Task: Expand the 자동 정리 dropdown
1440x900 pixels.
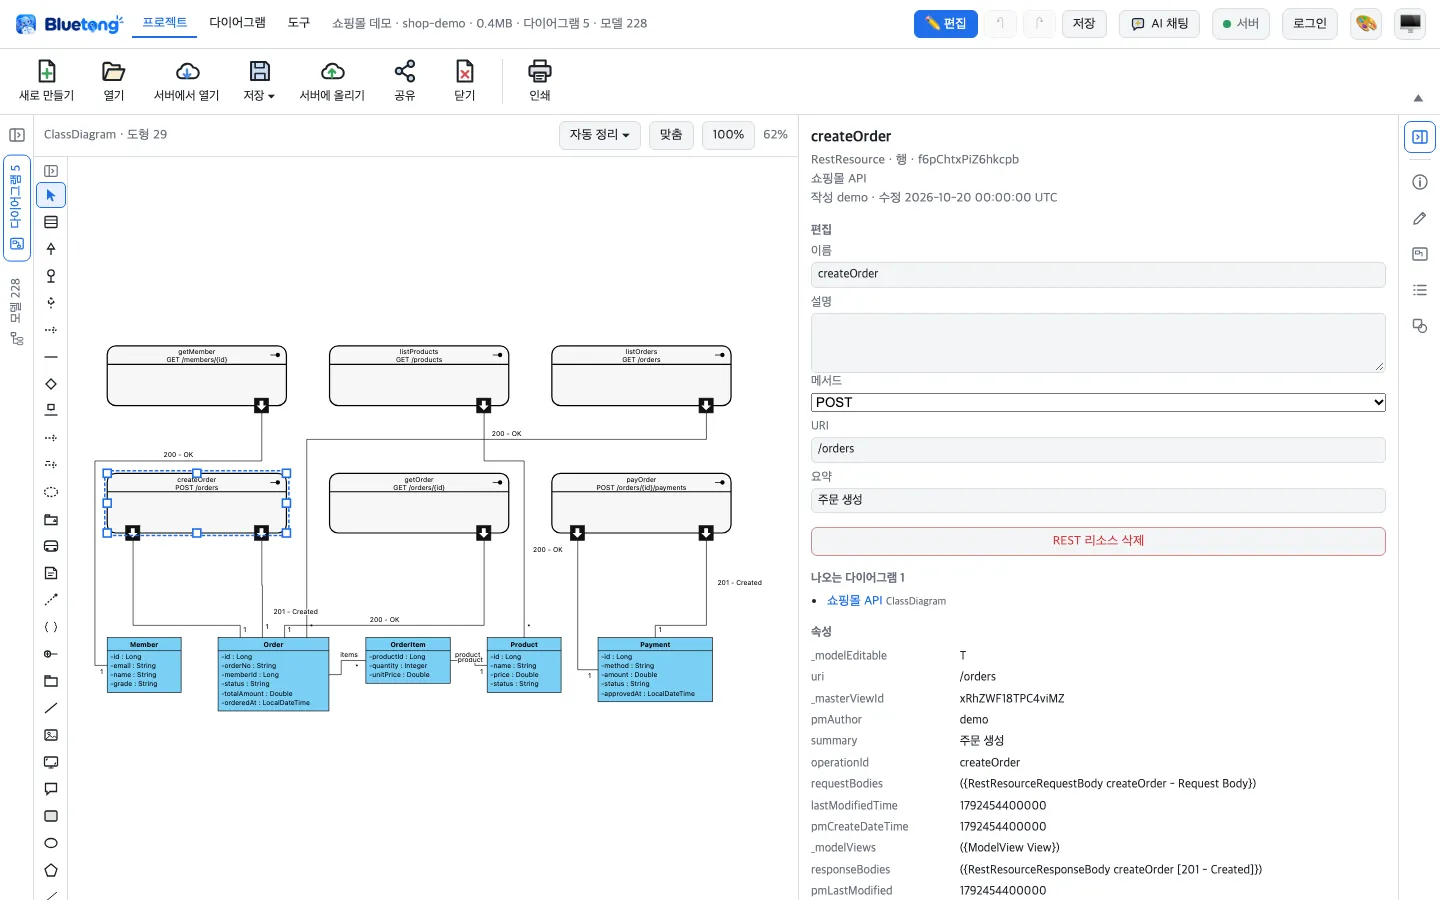Action: [x=600, y=135]
